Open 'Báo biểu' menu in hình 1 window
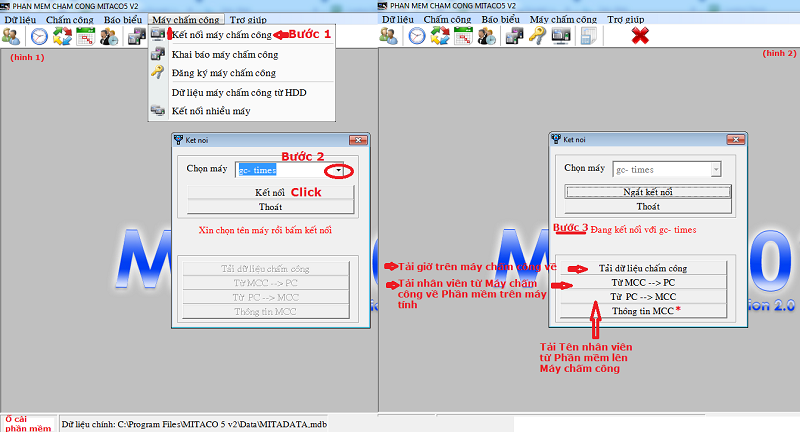Image resolution: width=800 pixels, height=432 pixels. point(122,19)
